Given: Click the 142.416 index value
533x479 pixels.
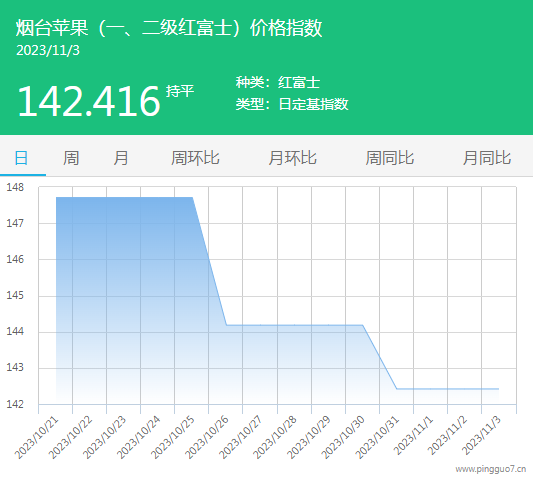Looking at the screenshot, I should (88, 101).
